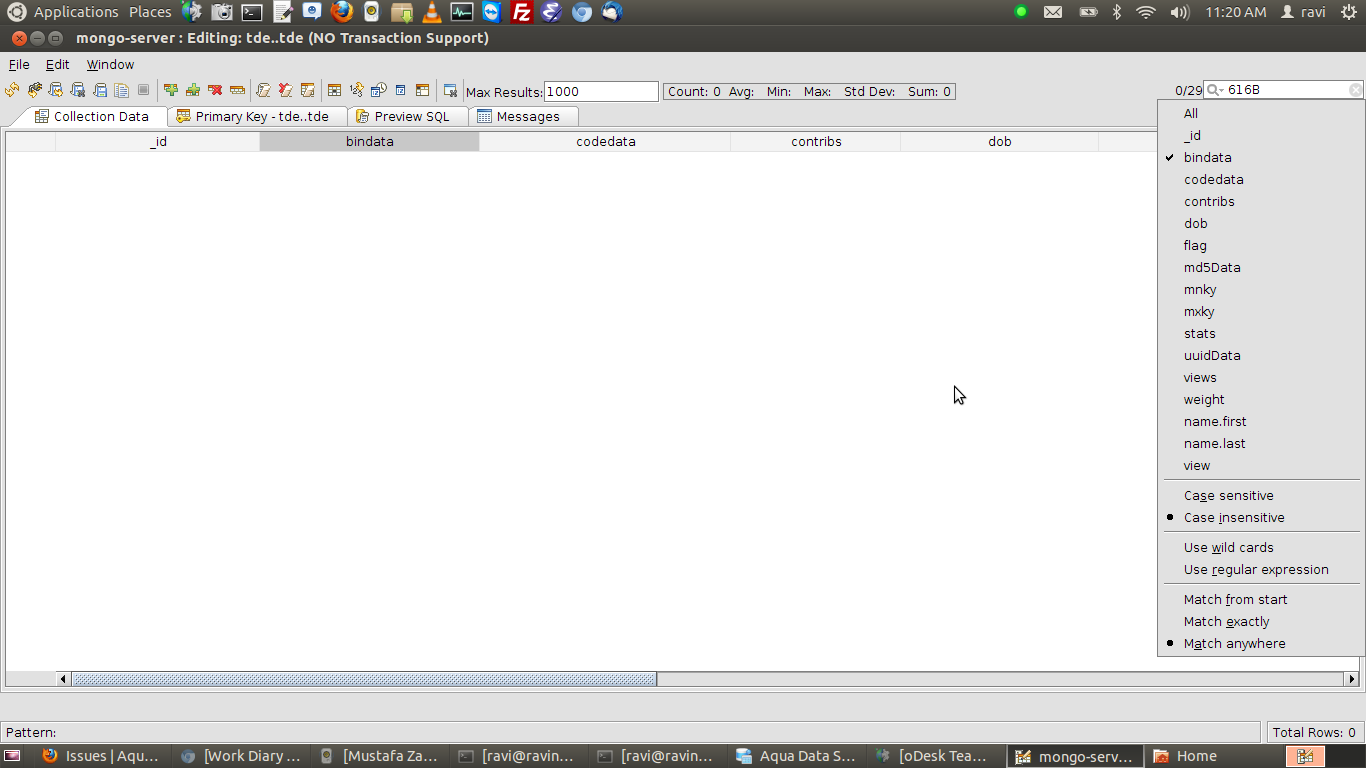Screen dimensions: 1366x768
Task: Open Firefox from the top panel
Action: [x=342, y=12]
